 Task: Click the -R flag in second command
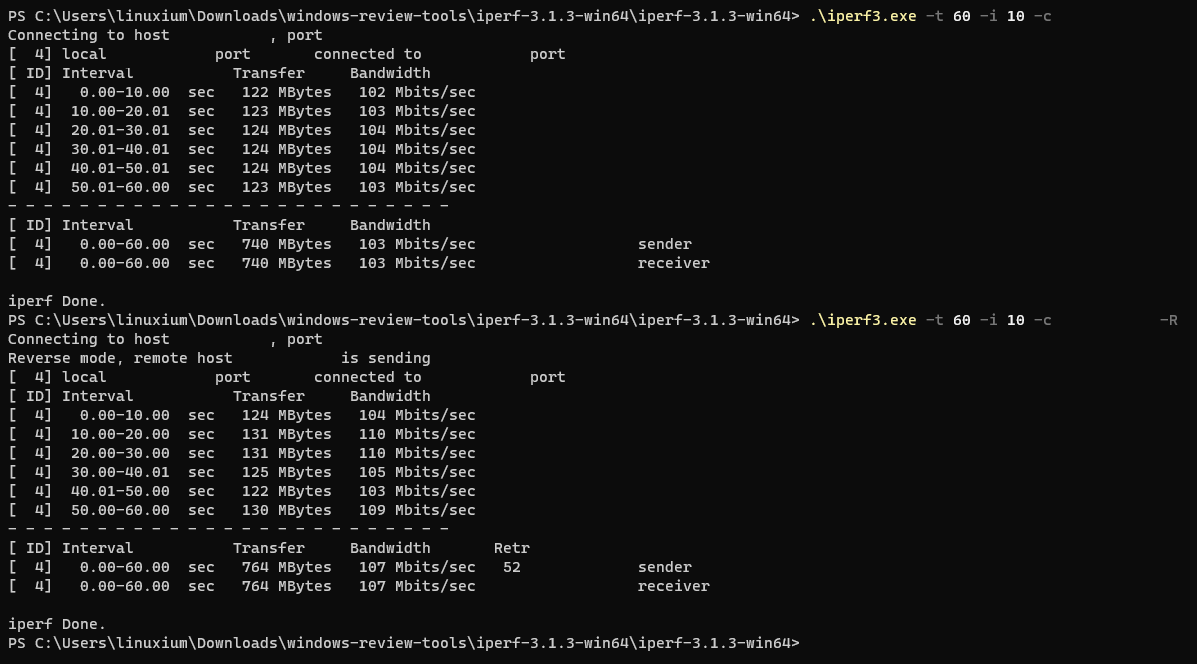1168,321
